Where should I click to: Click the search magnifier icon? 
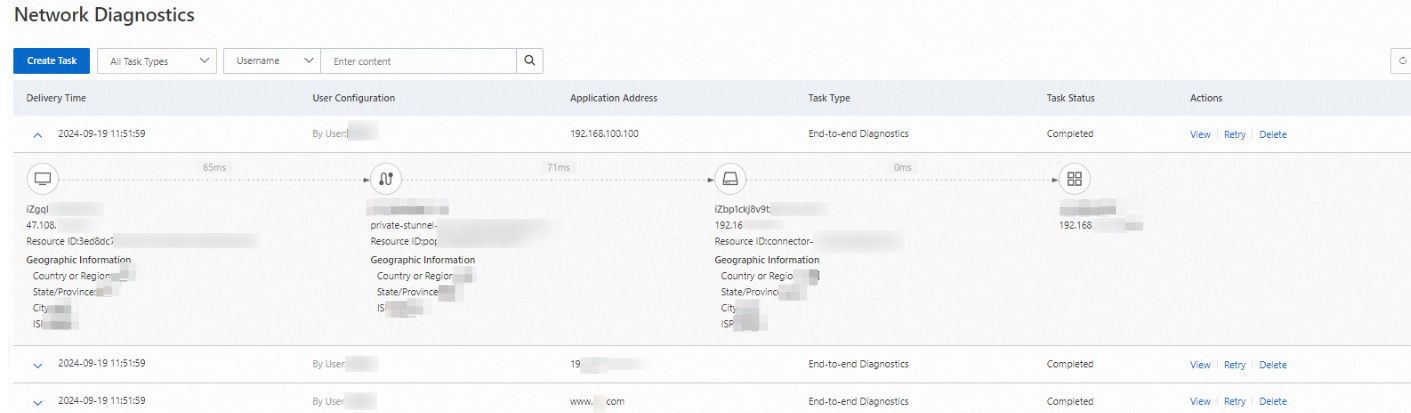click(x=530, y=61)
